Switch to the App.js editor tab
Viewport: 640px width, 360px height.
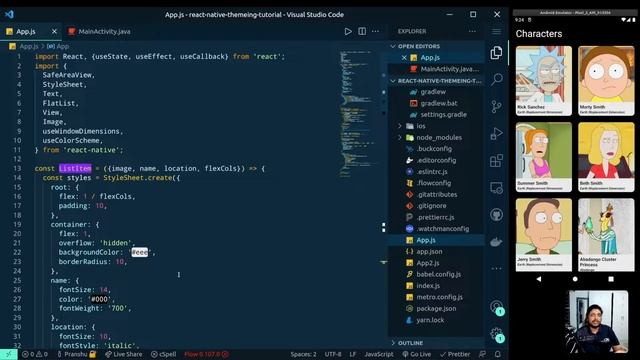pos(26,31)
